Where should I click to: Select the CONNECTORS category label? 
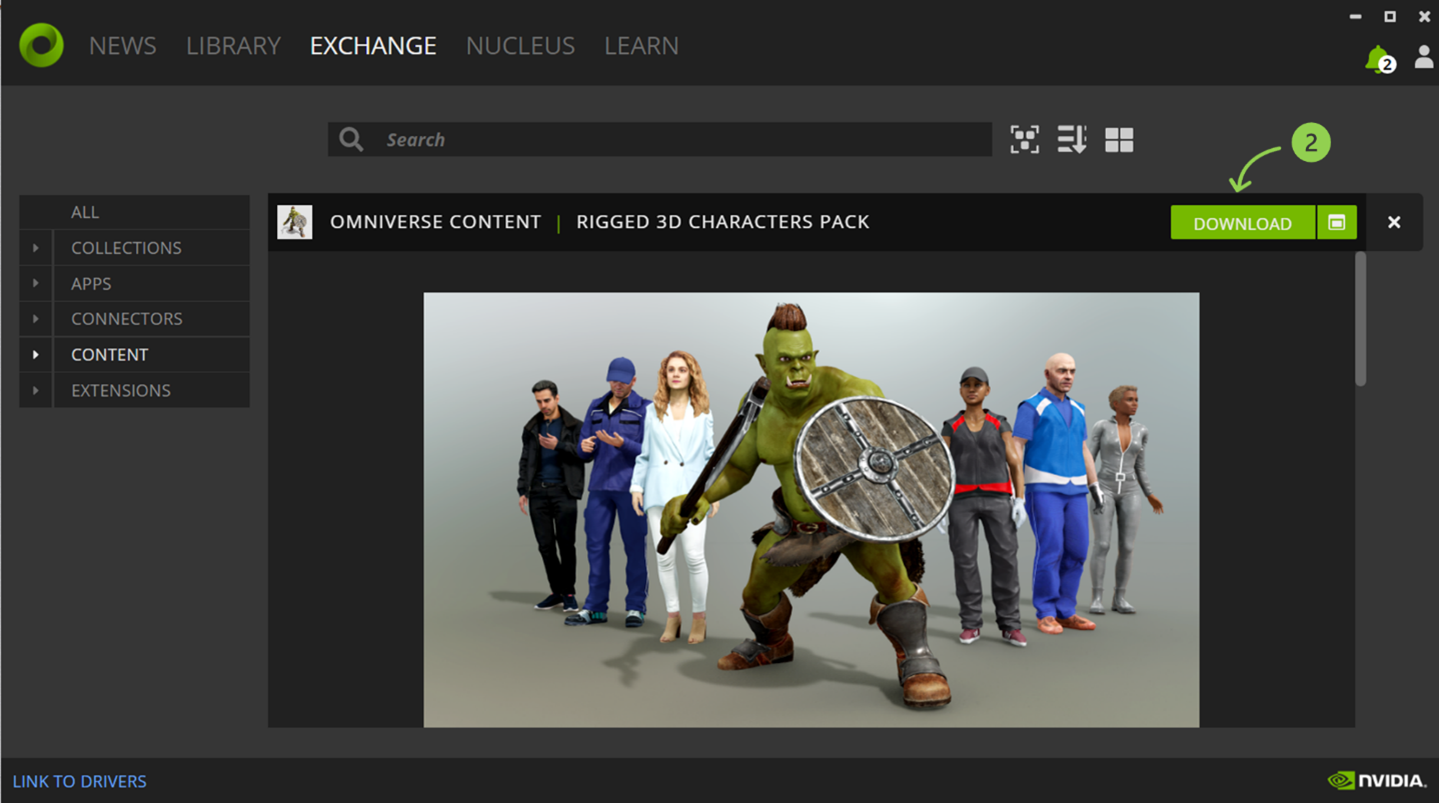pos(127,319)
